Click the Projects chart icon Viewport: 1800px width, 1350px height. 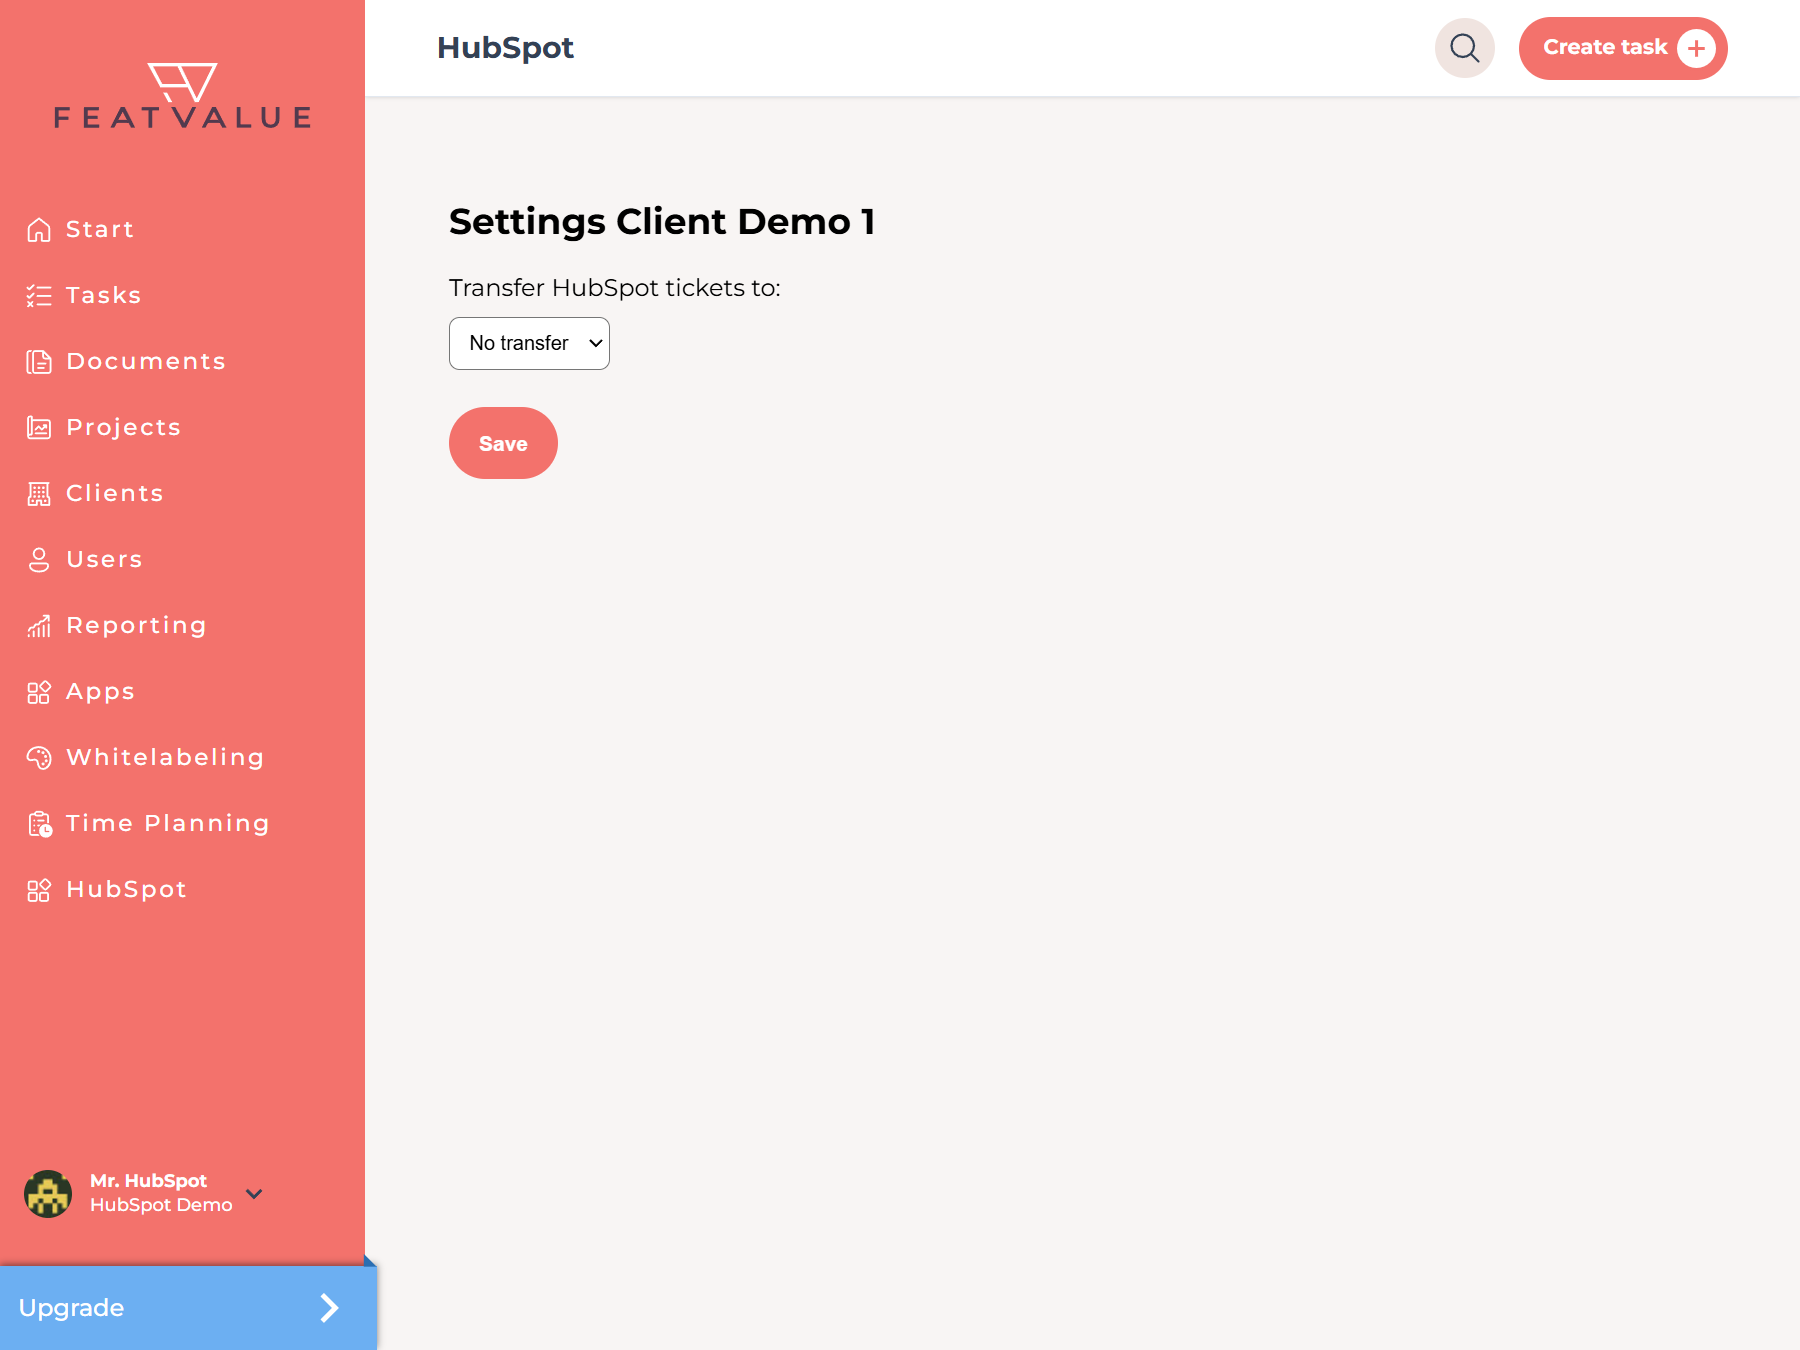tap(39, 428)
